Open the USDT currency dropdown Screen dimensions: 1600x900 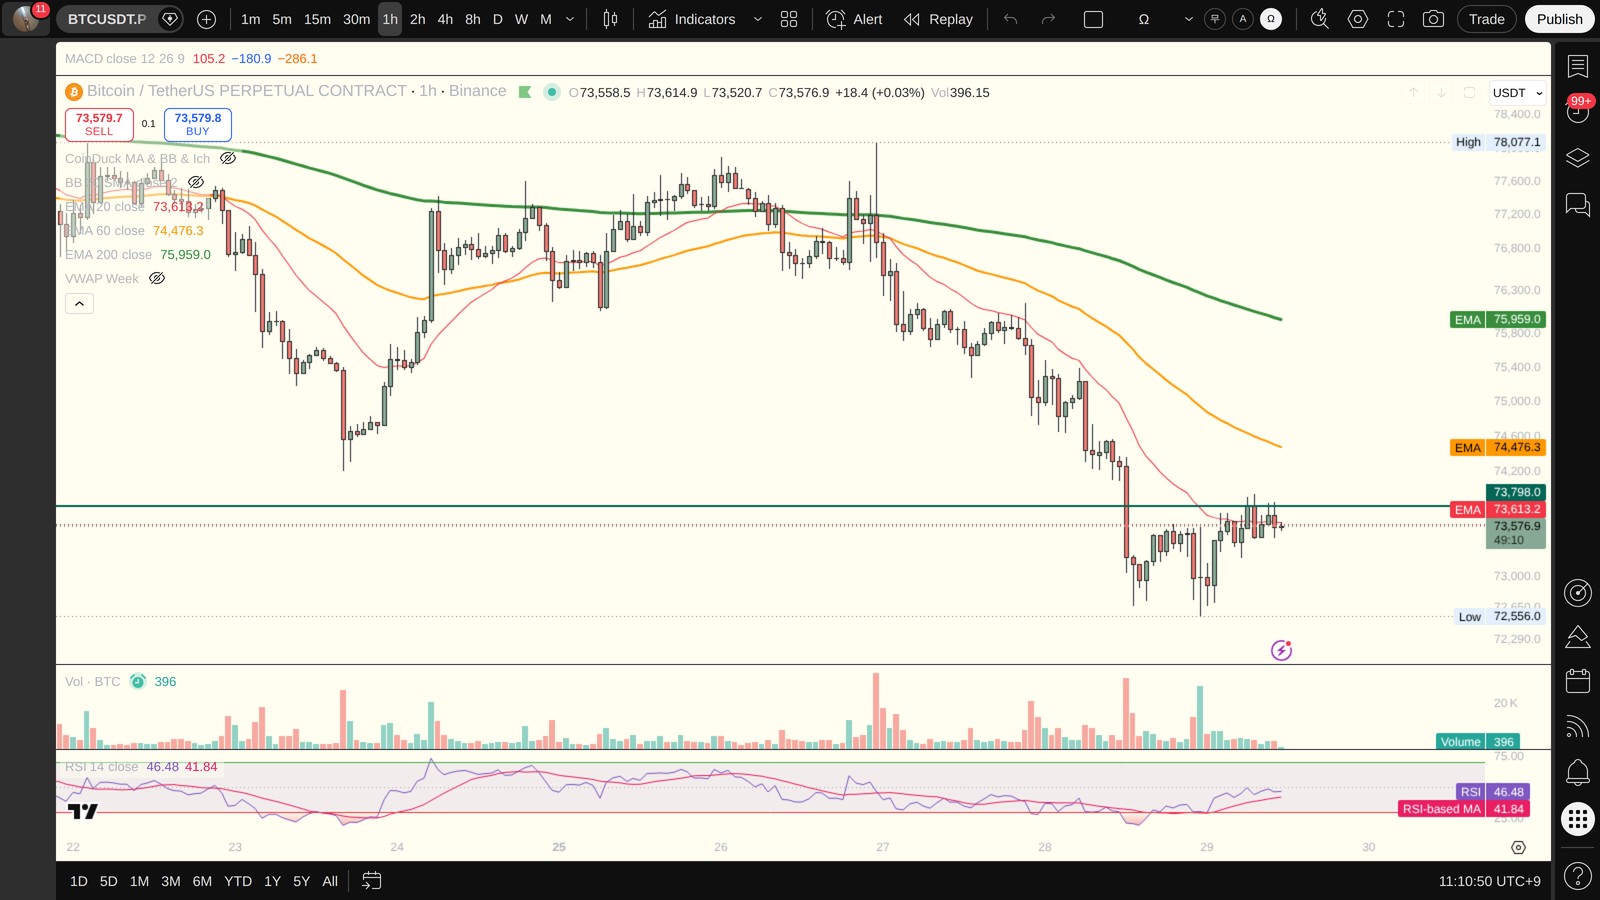(x=1517, y=93)
